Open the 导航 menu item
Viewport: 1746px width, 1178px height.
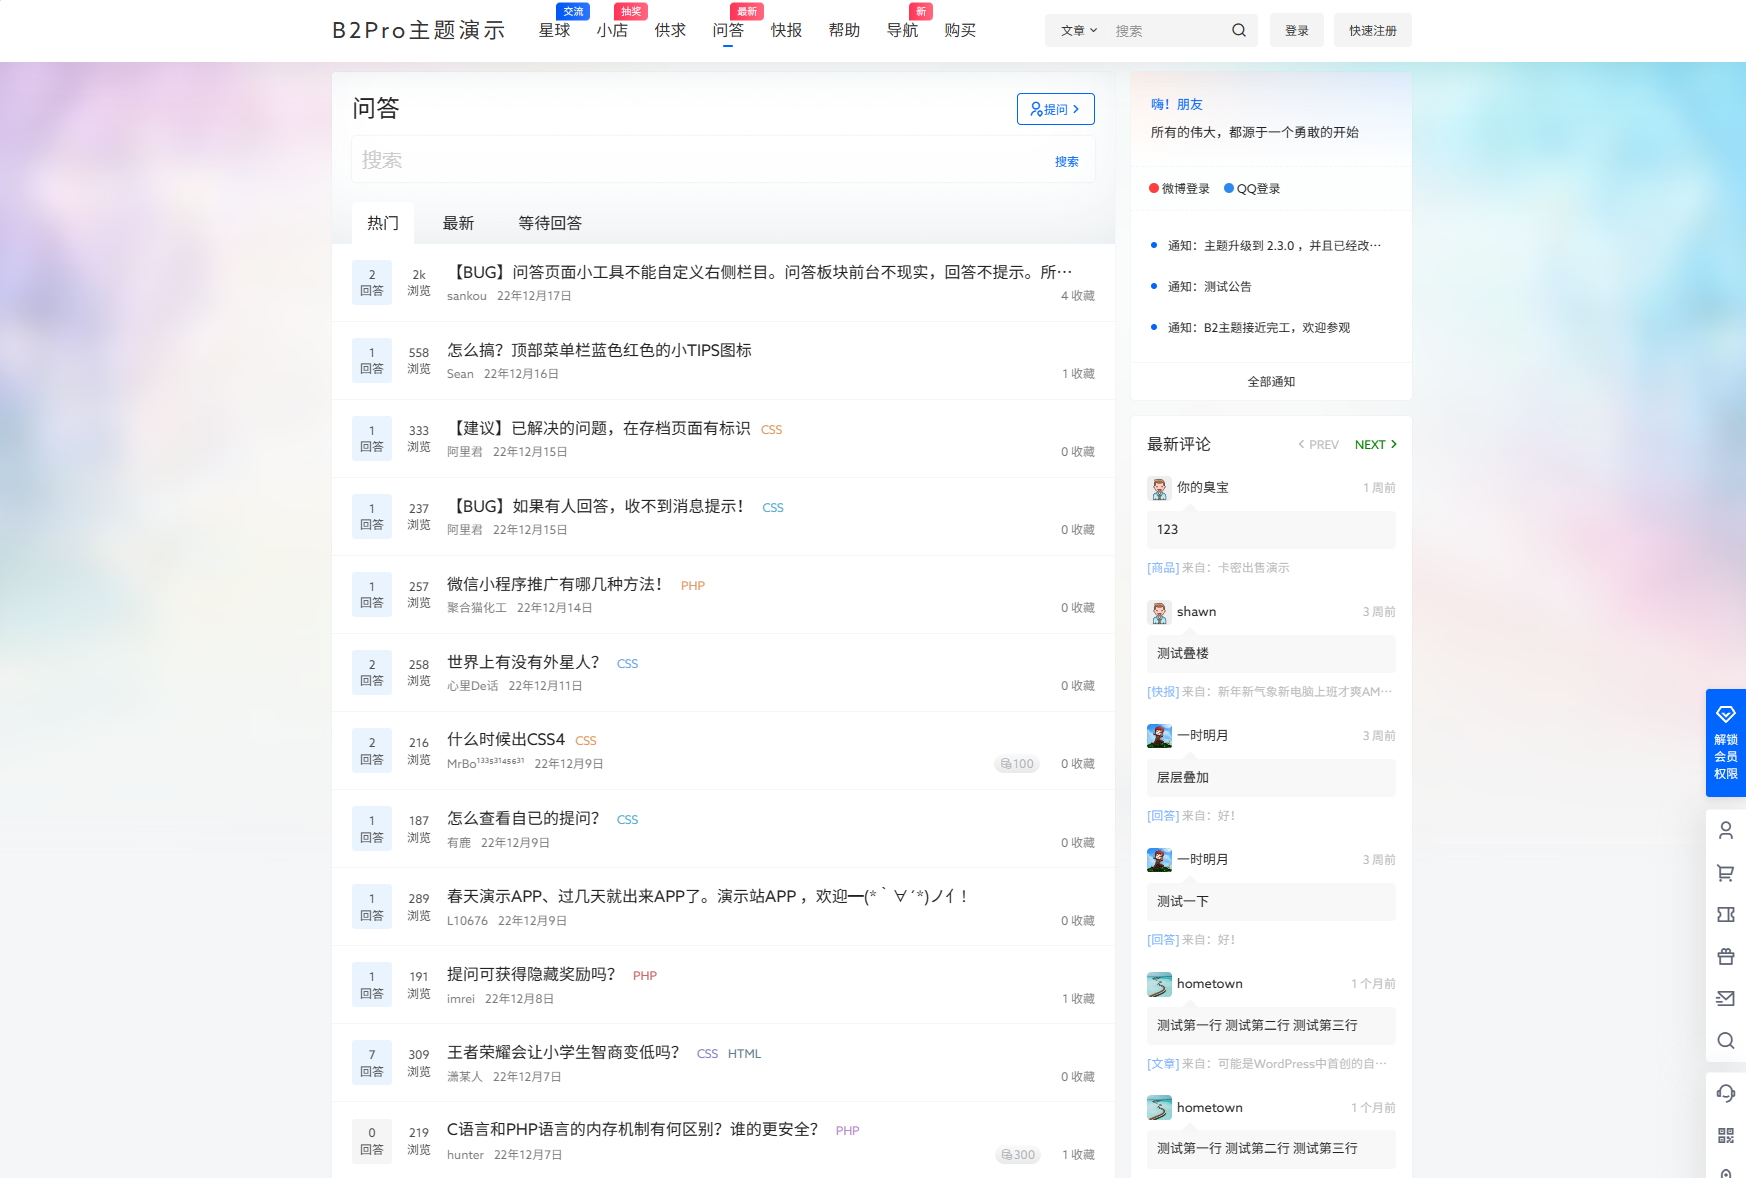coord(903,30)
